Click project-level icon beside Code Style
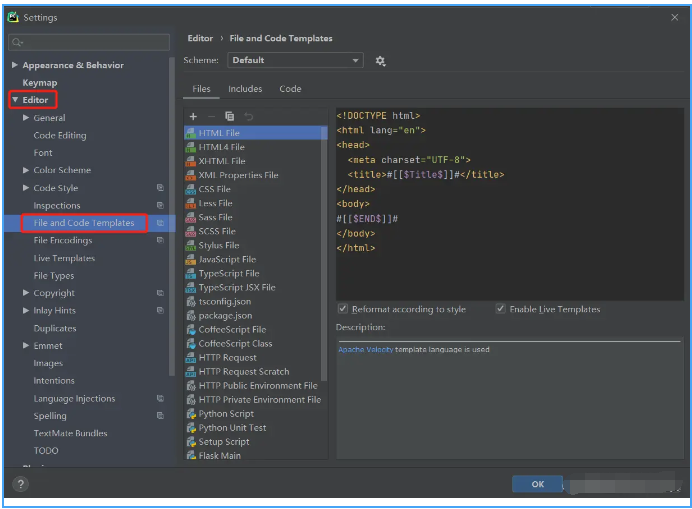Image resolution: width=692 pixels, height=509 pixels. [x=160, y=188]
